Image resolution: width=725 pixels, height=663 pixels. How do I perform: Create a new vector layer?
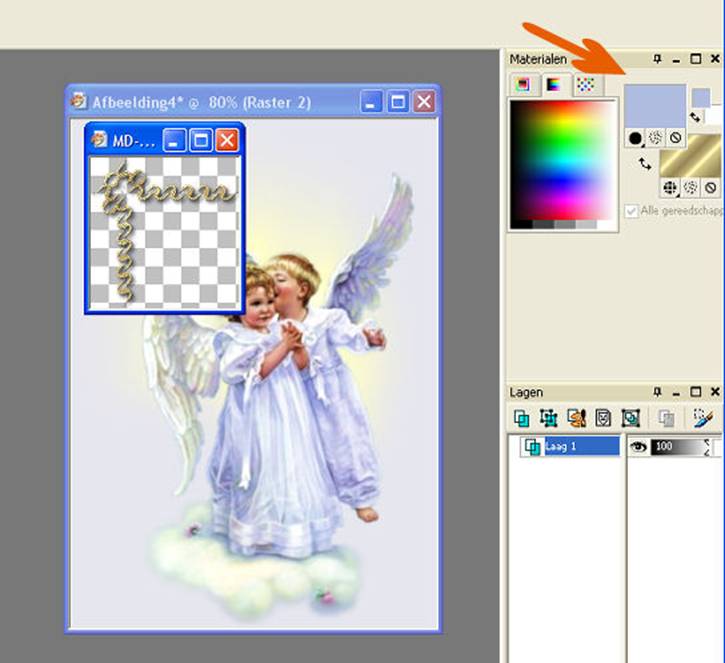[549, 418]
